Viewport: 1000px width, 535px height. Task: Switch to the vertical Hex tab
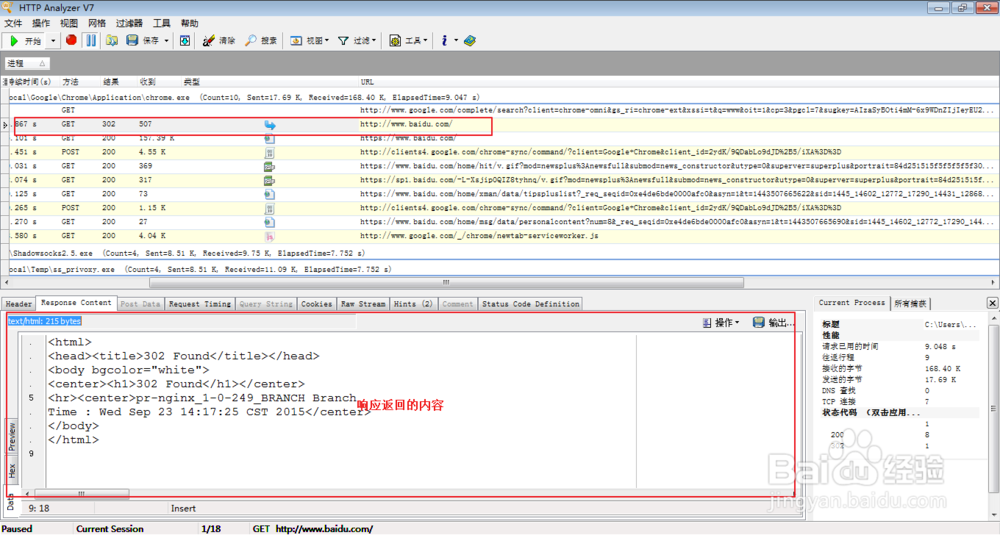point(11,471)
